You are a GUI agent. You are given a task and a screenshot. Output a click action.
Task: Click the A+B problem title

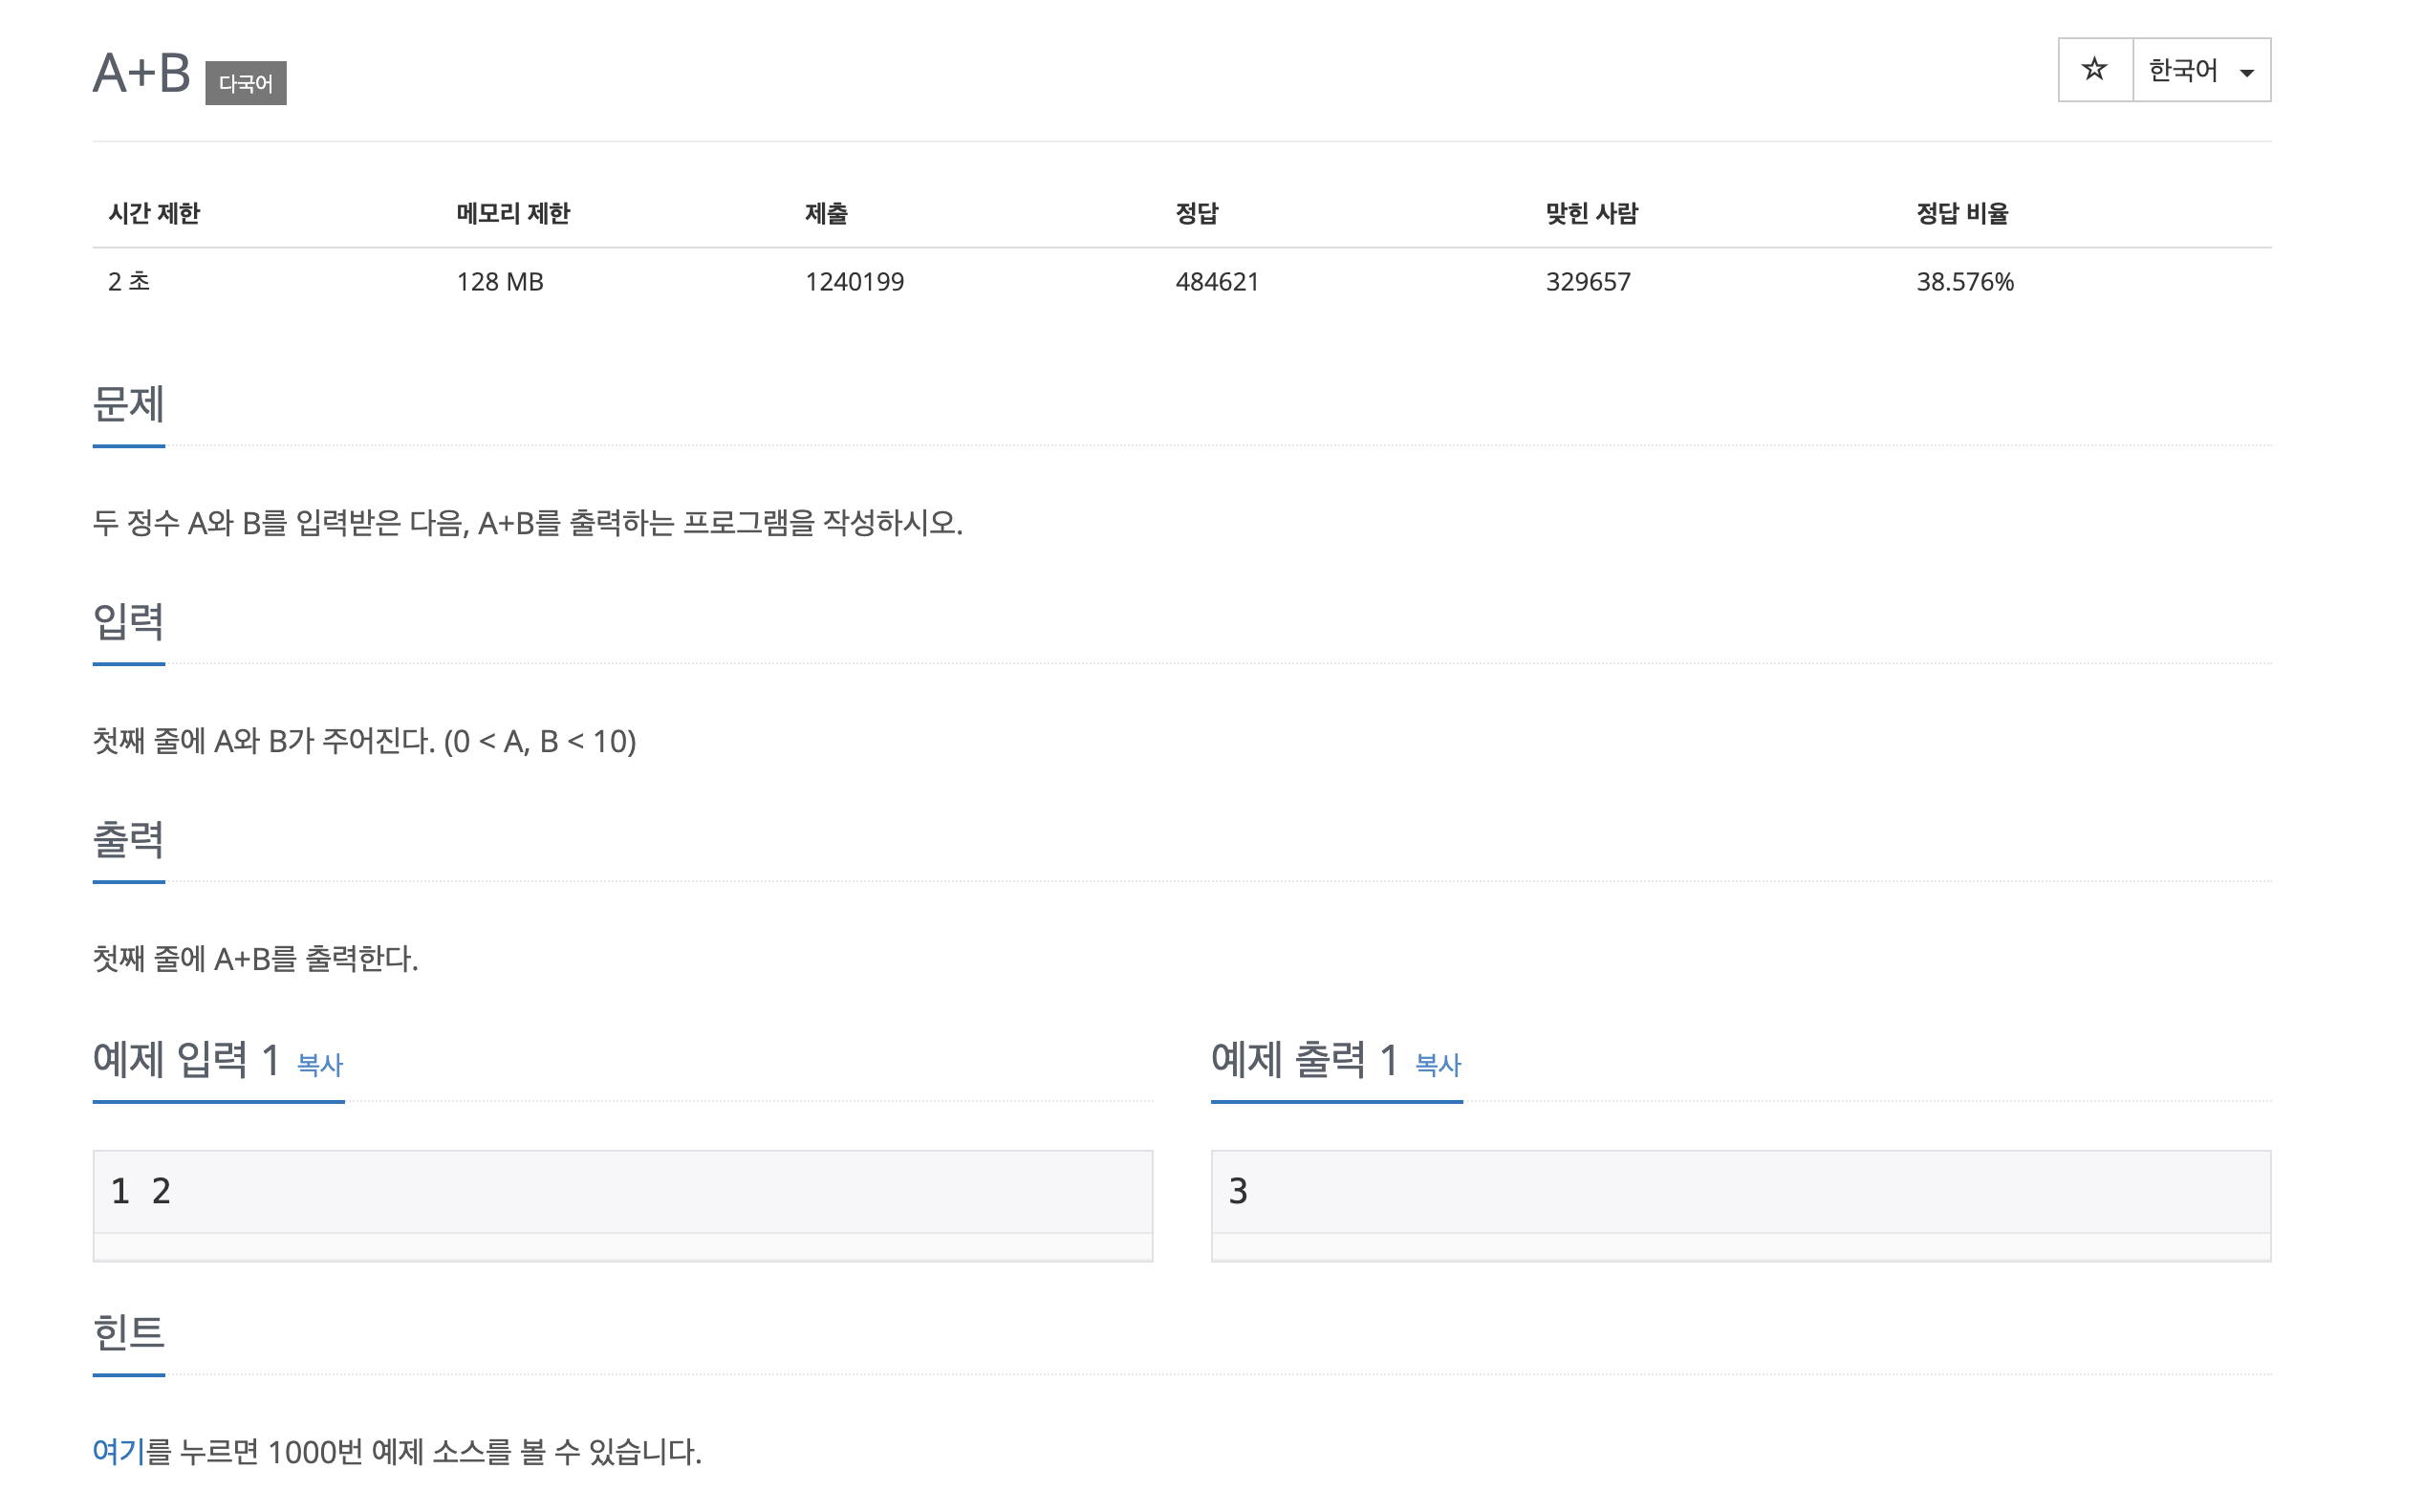(x=141, y=70)
